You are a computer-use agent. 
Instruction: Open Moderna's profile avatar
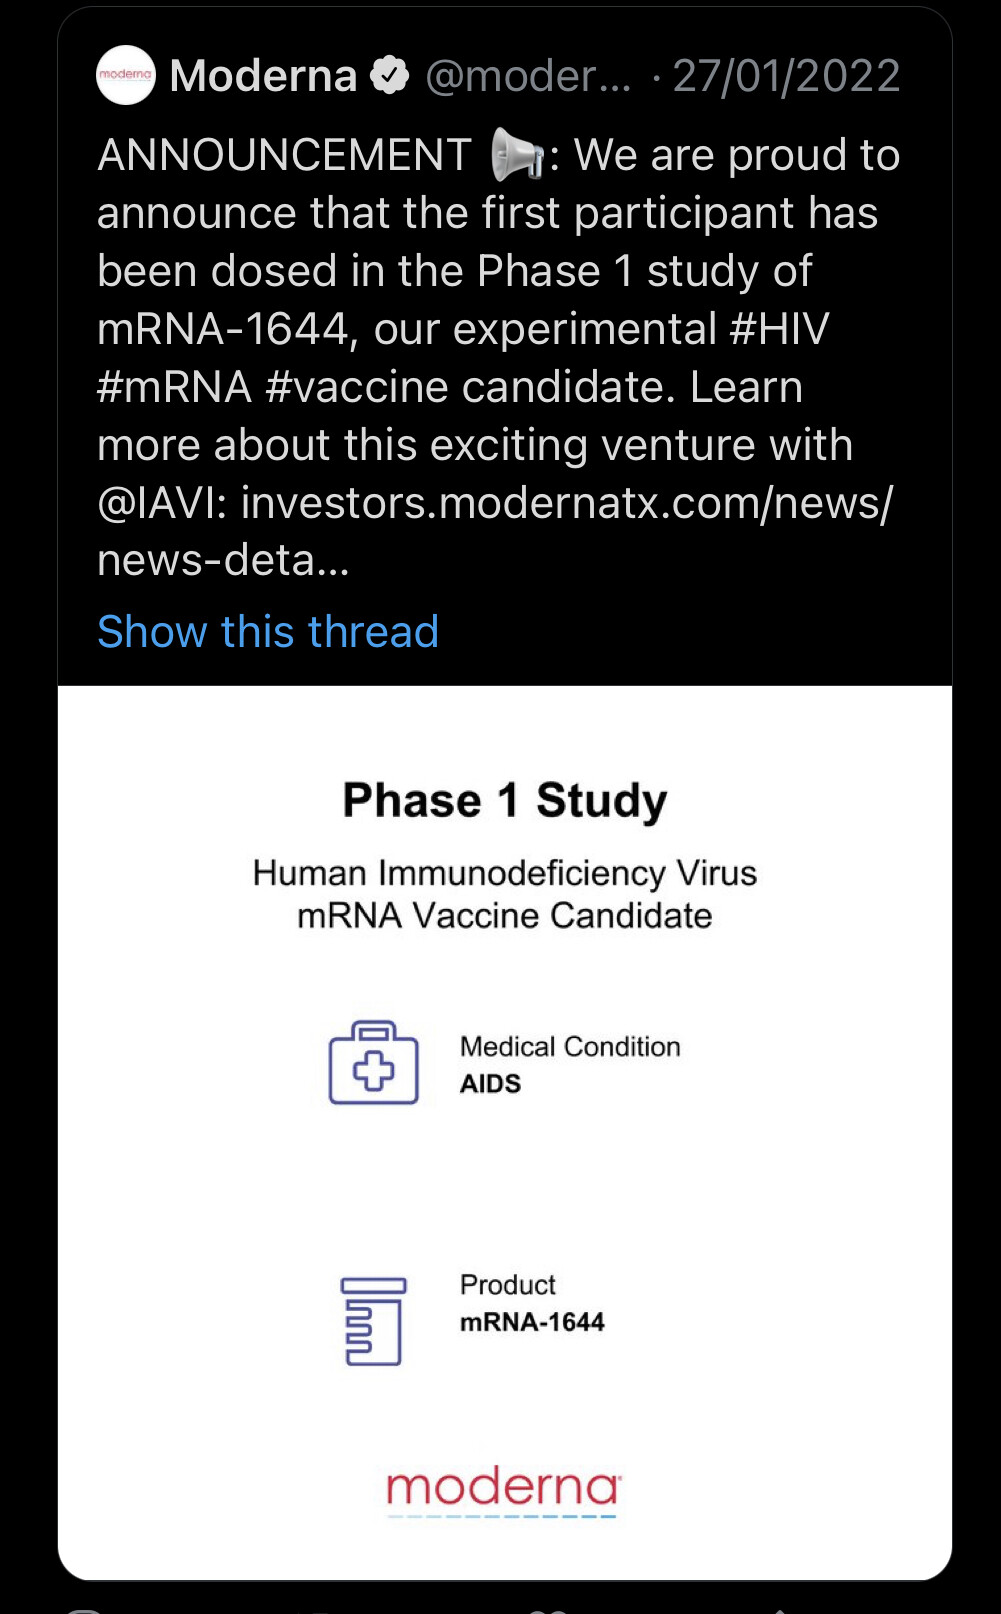click(126, 75)
